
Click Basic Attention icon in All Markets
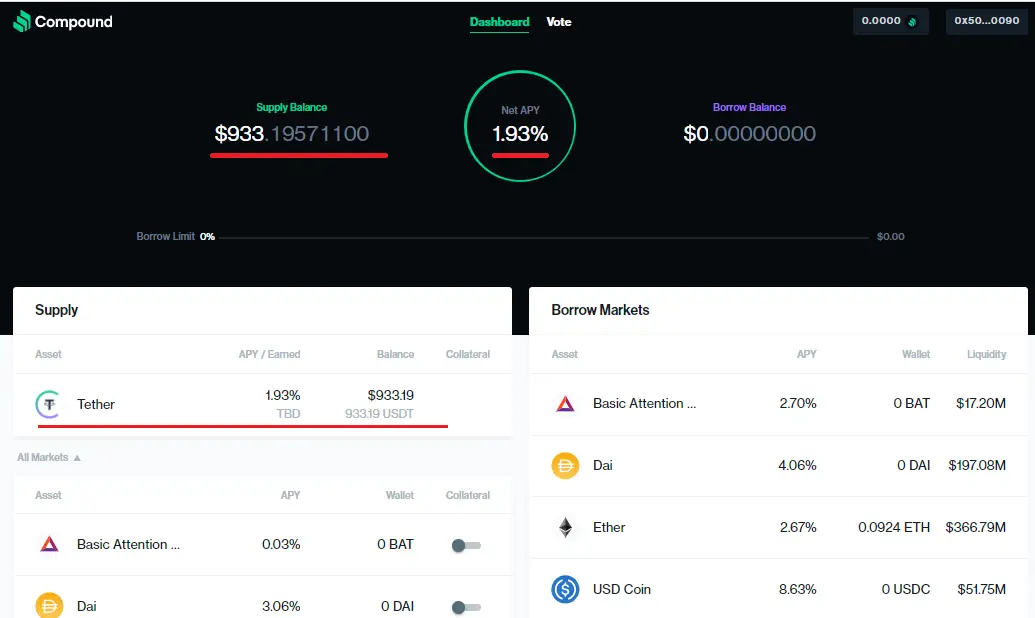pyautogui.click(x=50, y=544)
